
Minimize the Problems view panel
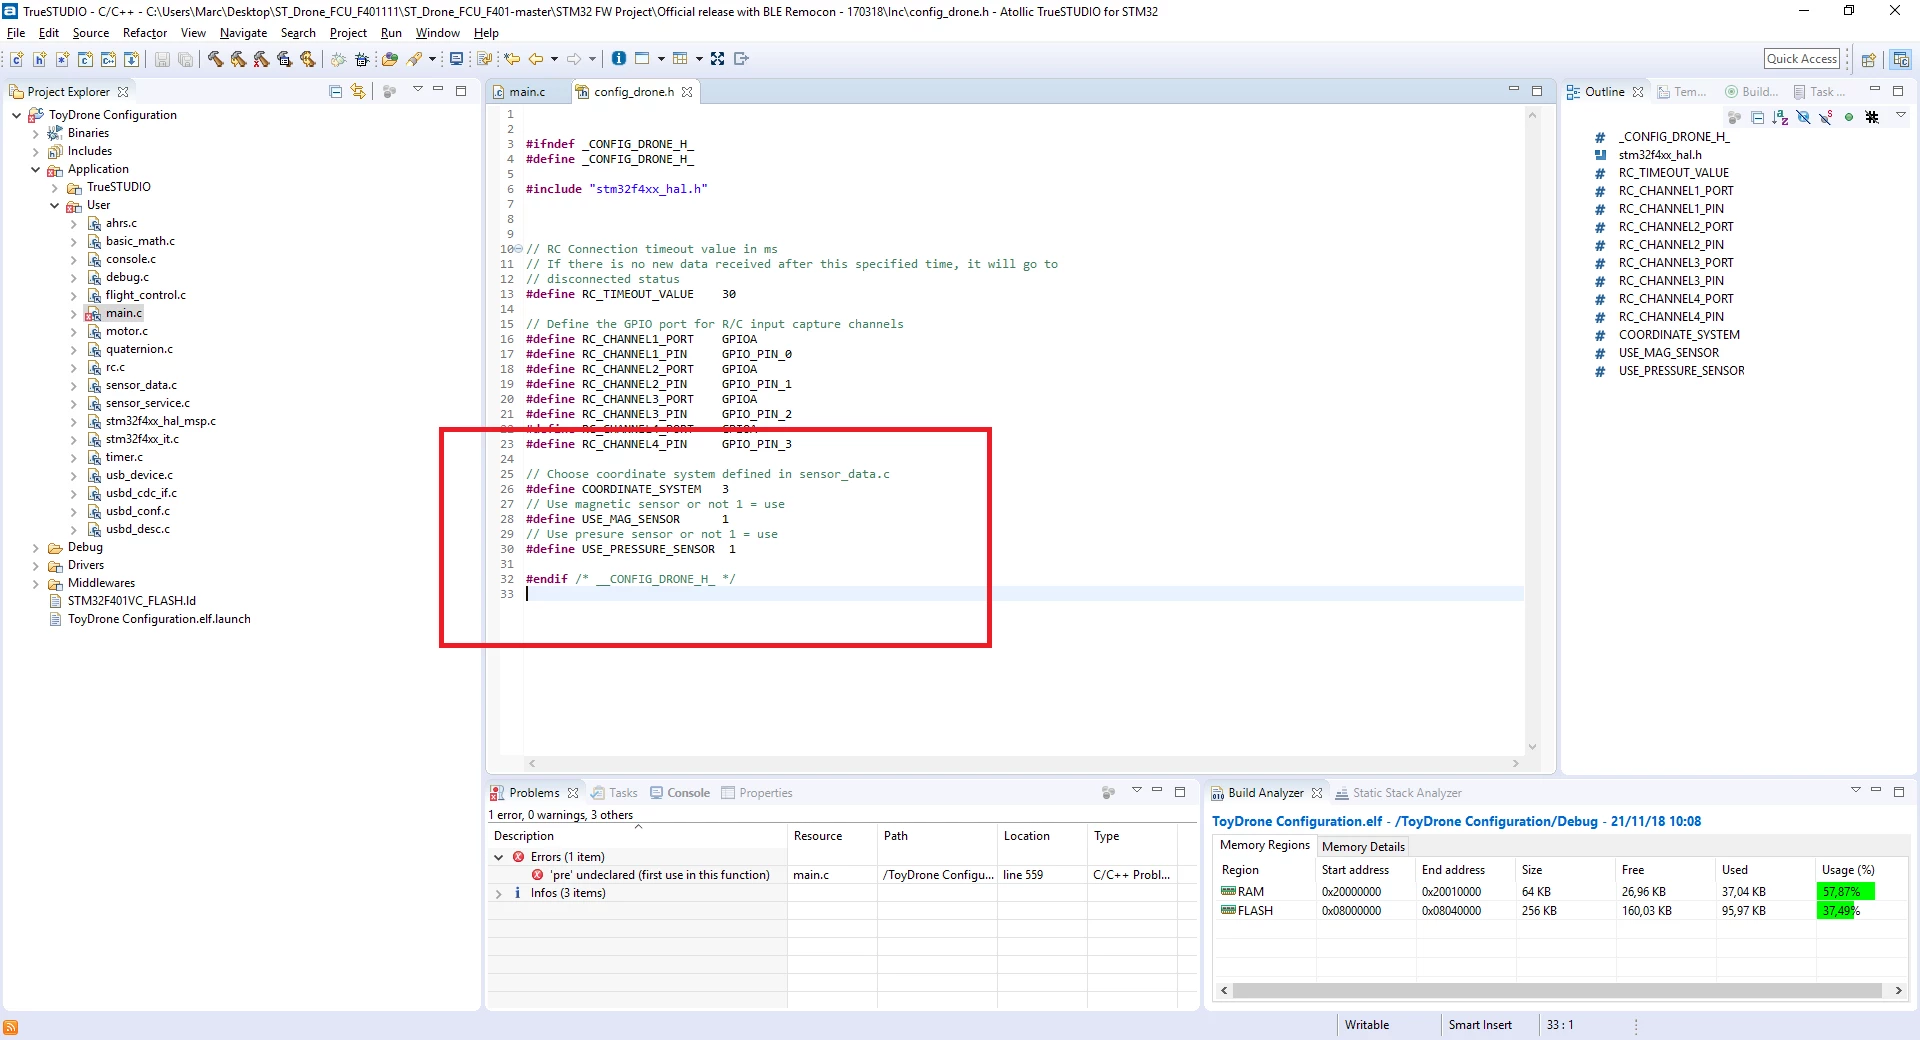click(1157, 790)
